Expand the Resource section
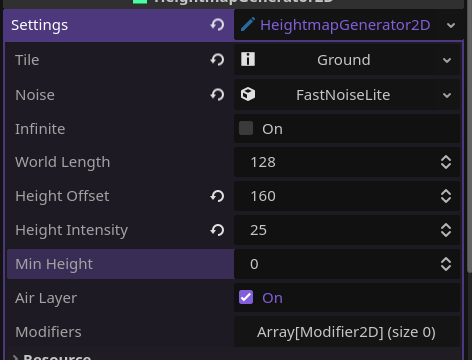This screenshot has width=472, height=360. (15, 357)
